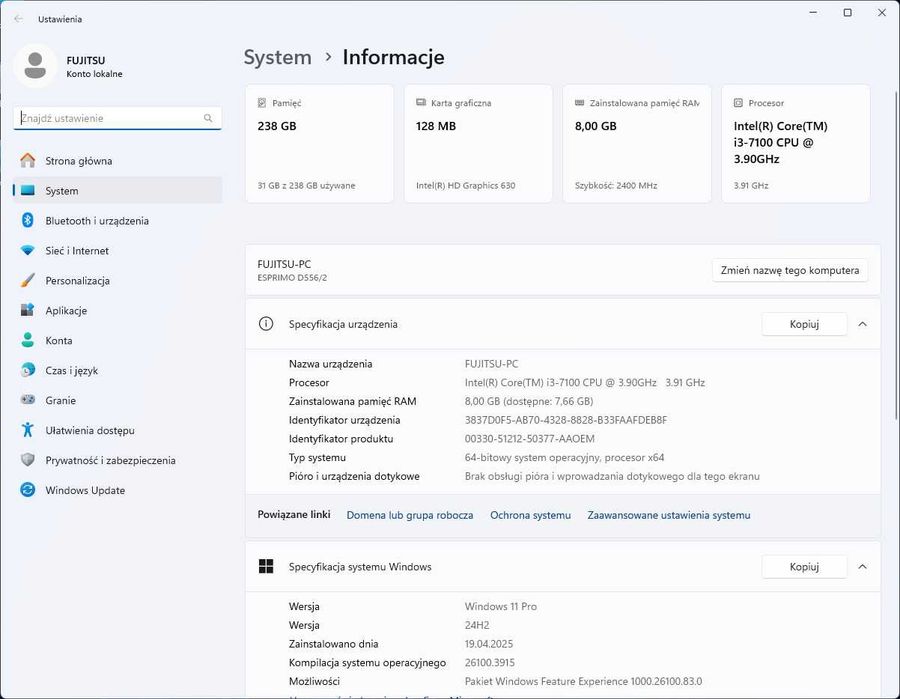Click System breadcrumb in header

pyautogui.click(x=277, y=58)
